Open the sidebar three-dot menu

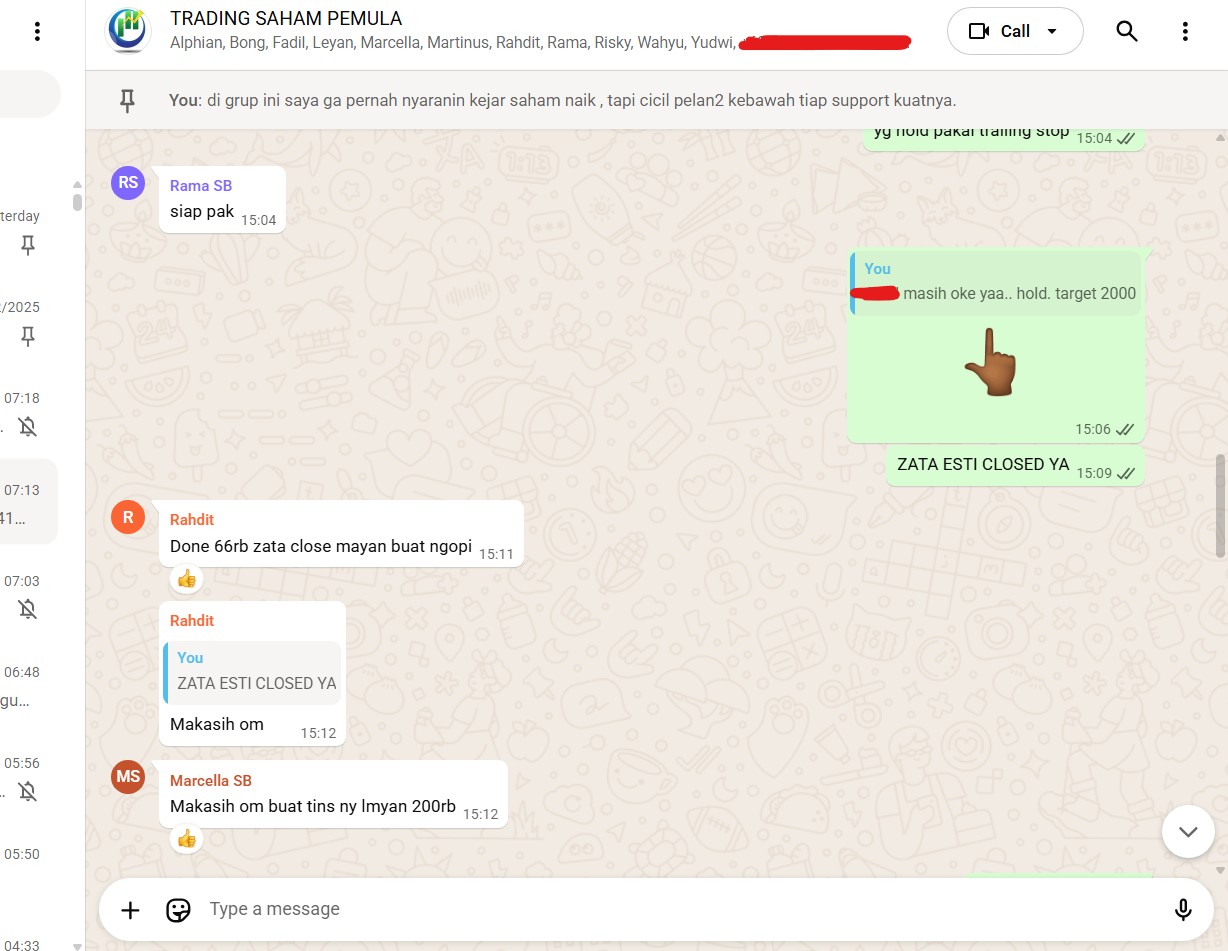(x=37, y=31)
